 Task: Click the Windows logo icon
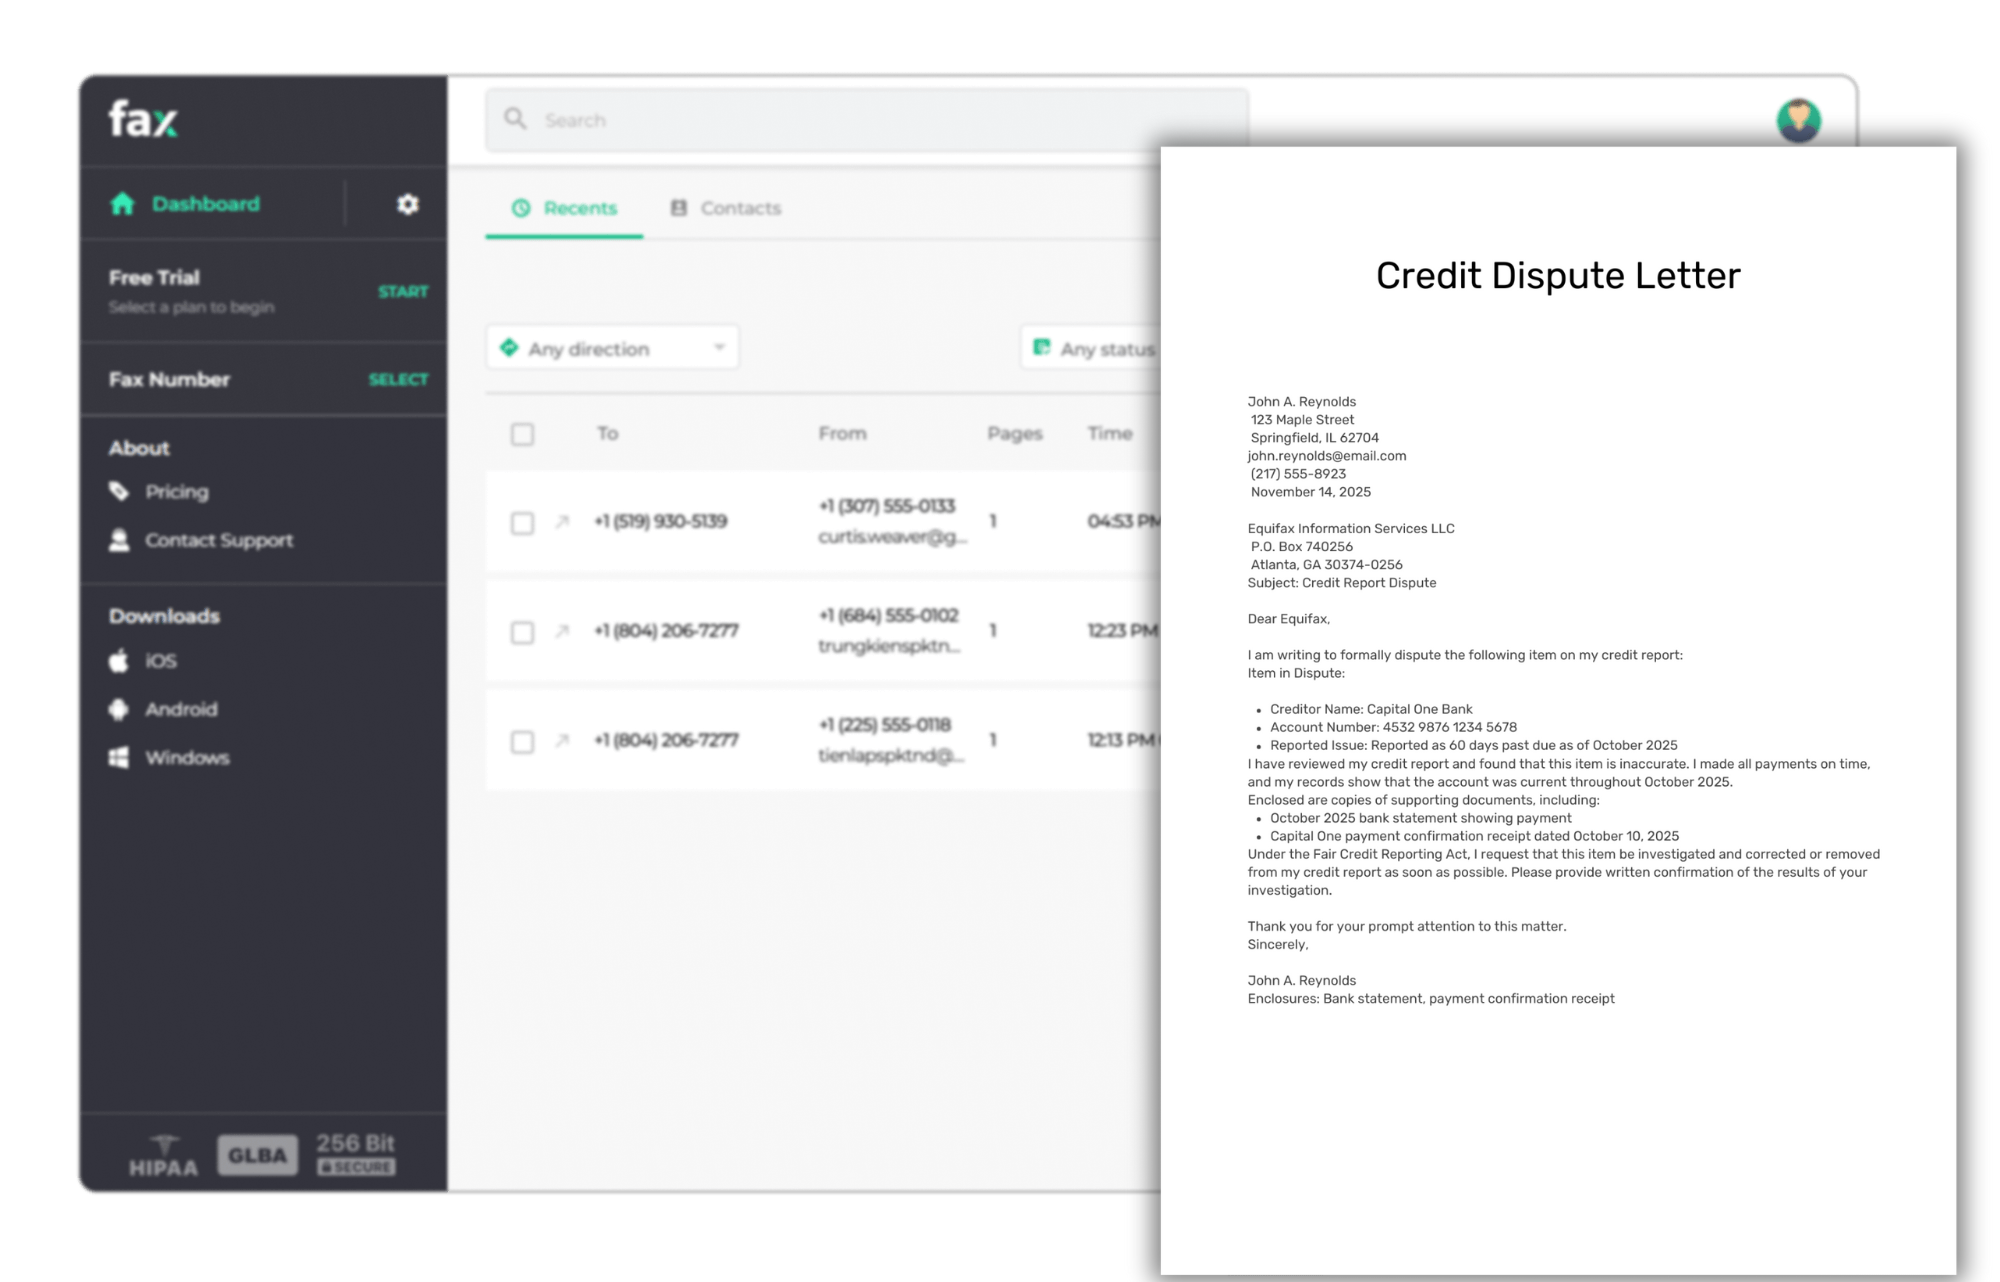119,757
